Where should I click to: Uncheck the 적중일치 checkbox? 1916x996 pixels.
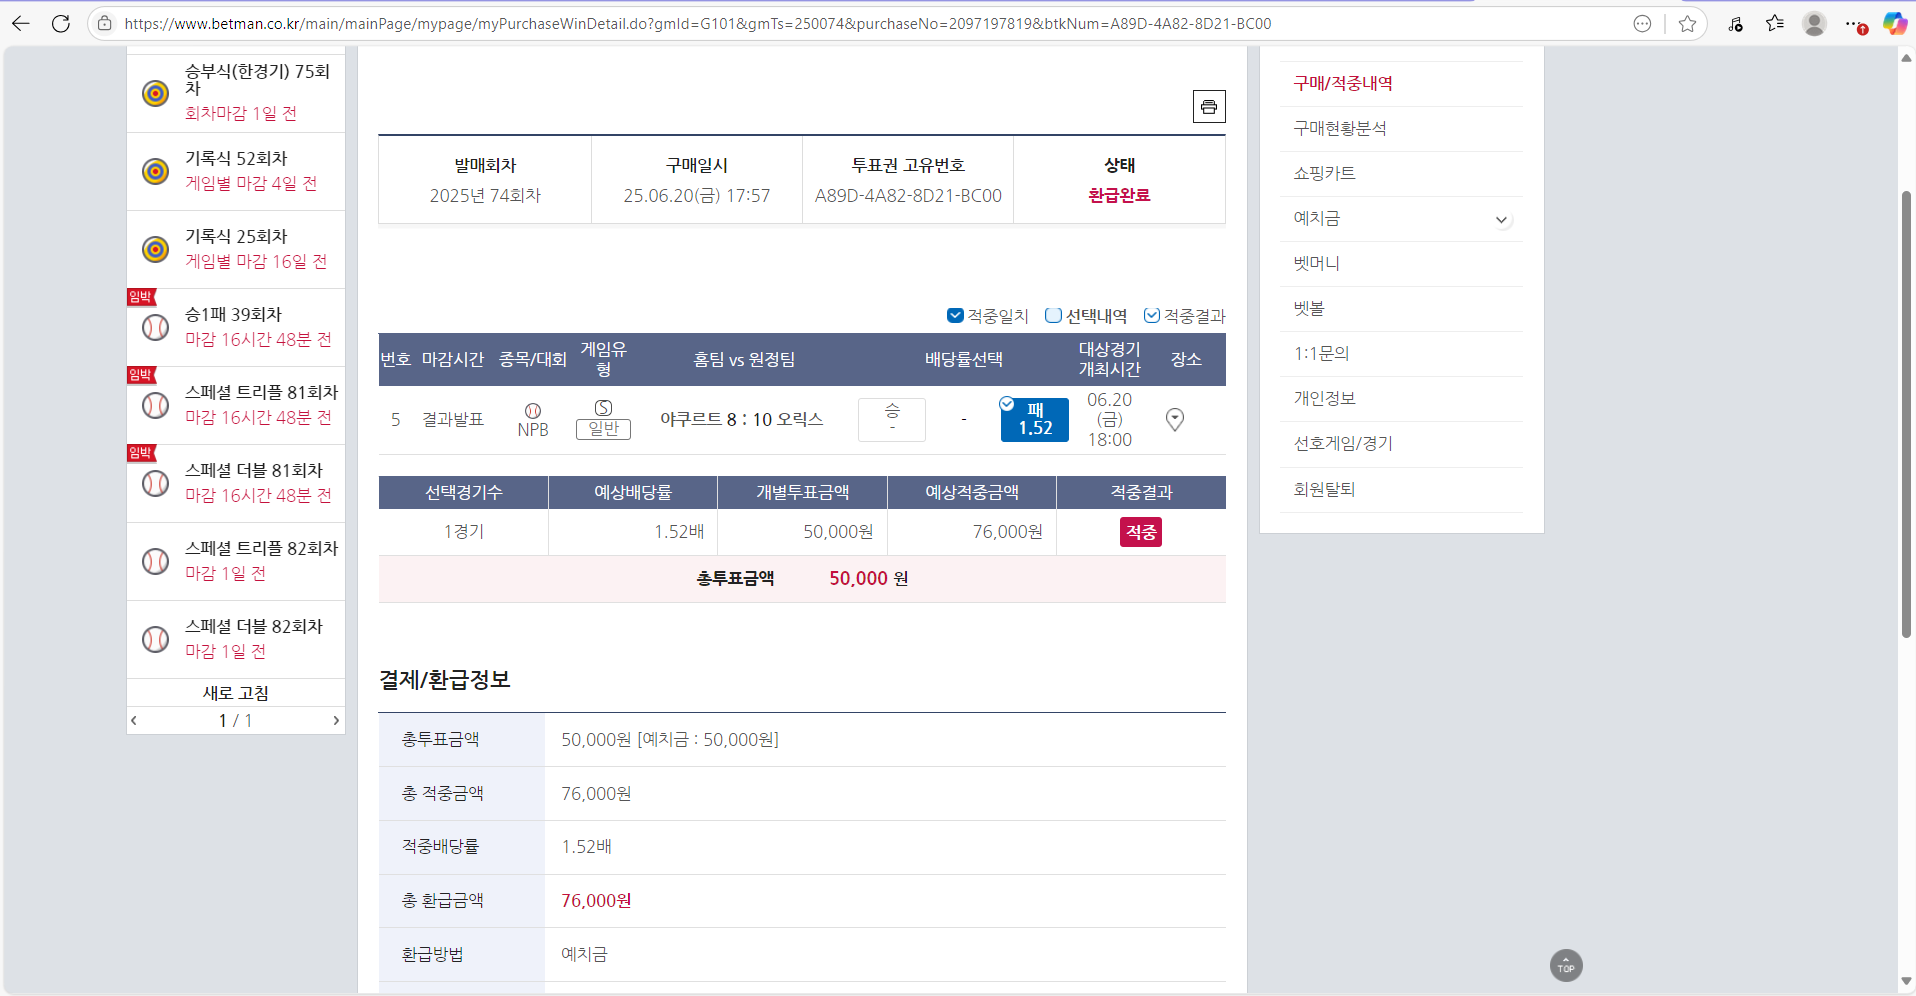[955, 316]
